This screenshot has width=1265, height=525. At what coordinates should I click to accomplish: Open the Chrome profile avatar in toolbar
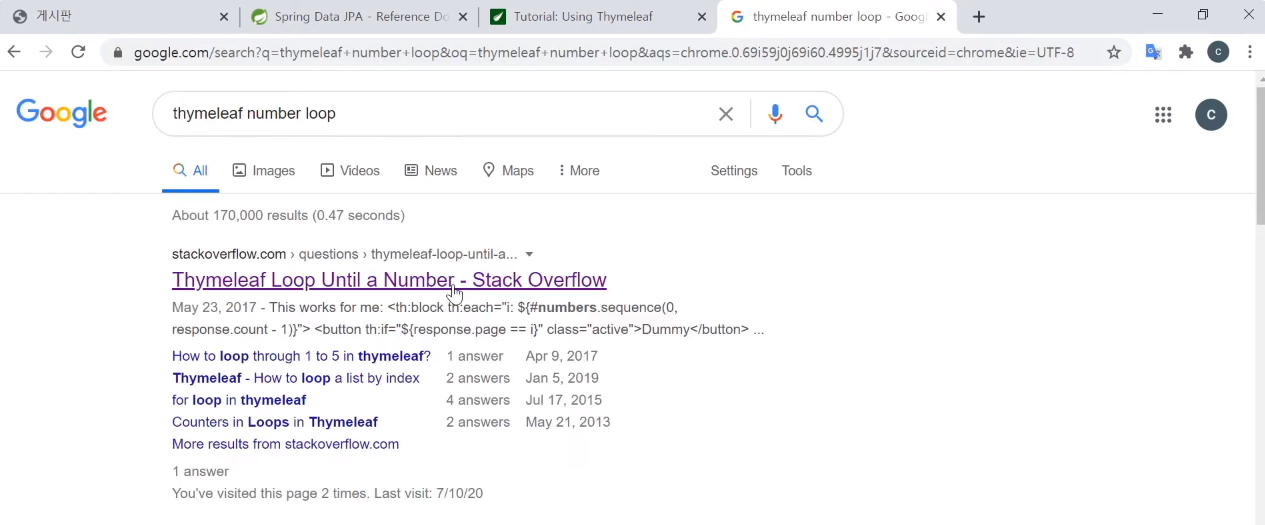point(1218,52)
